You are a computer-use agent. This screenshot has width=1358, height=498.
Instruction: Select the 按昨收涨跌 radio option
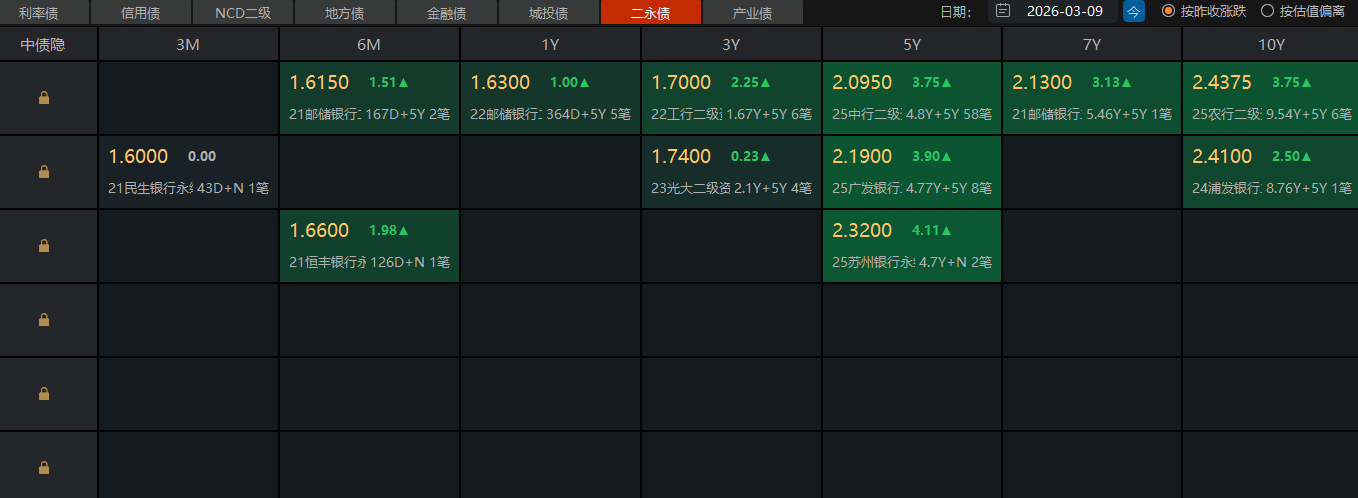pos(1168,12)
